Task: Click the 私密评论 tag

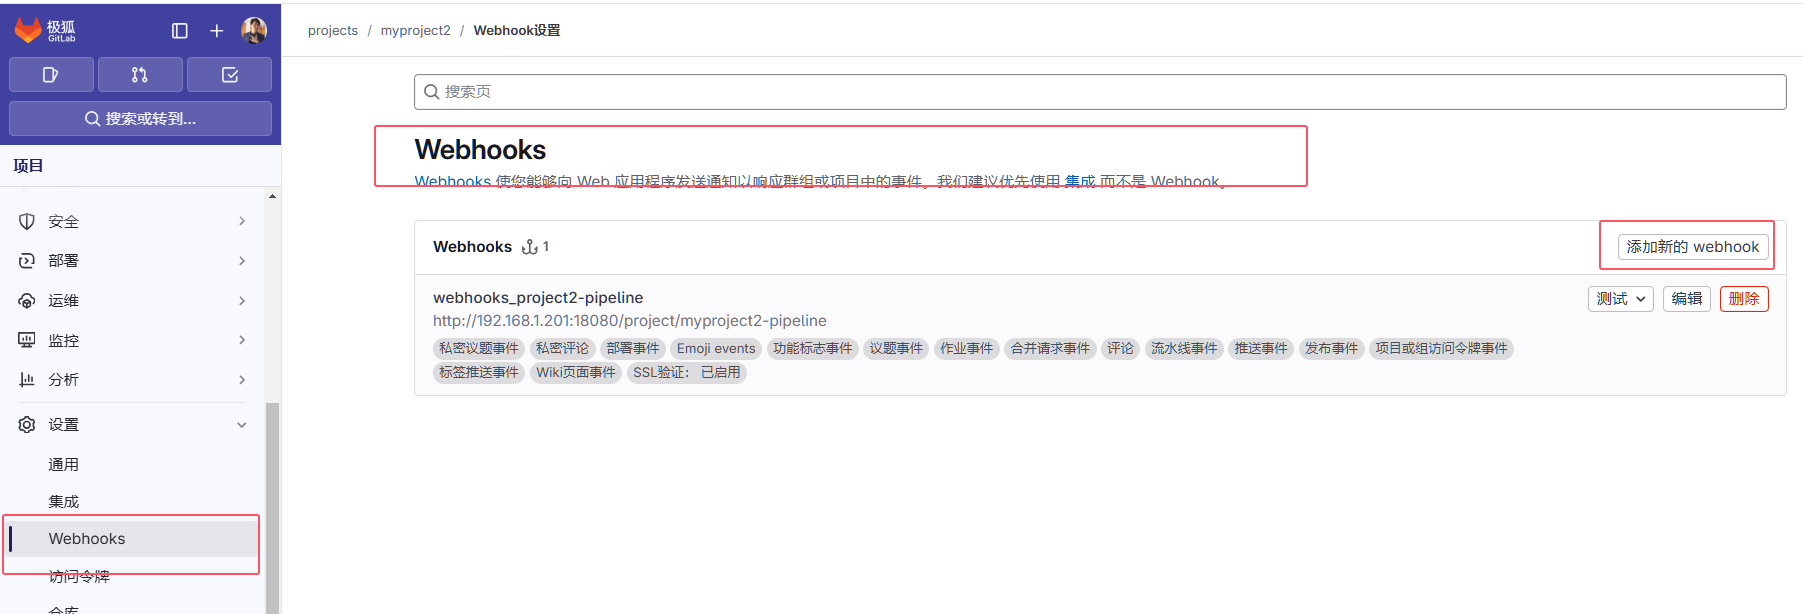Action: click(x=562, y=349)
